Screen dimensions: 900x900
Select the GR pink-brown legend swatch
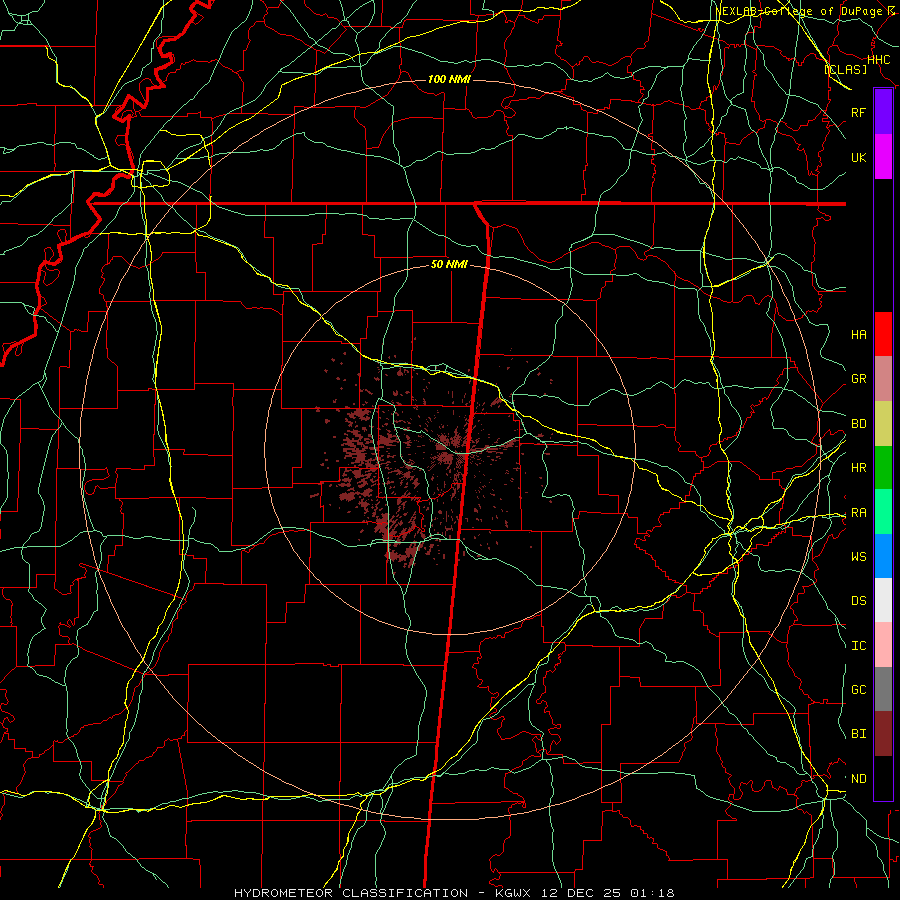(x=883, y=379)
